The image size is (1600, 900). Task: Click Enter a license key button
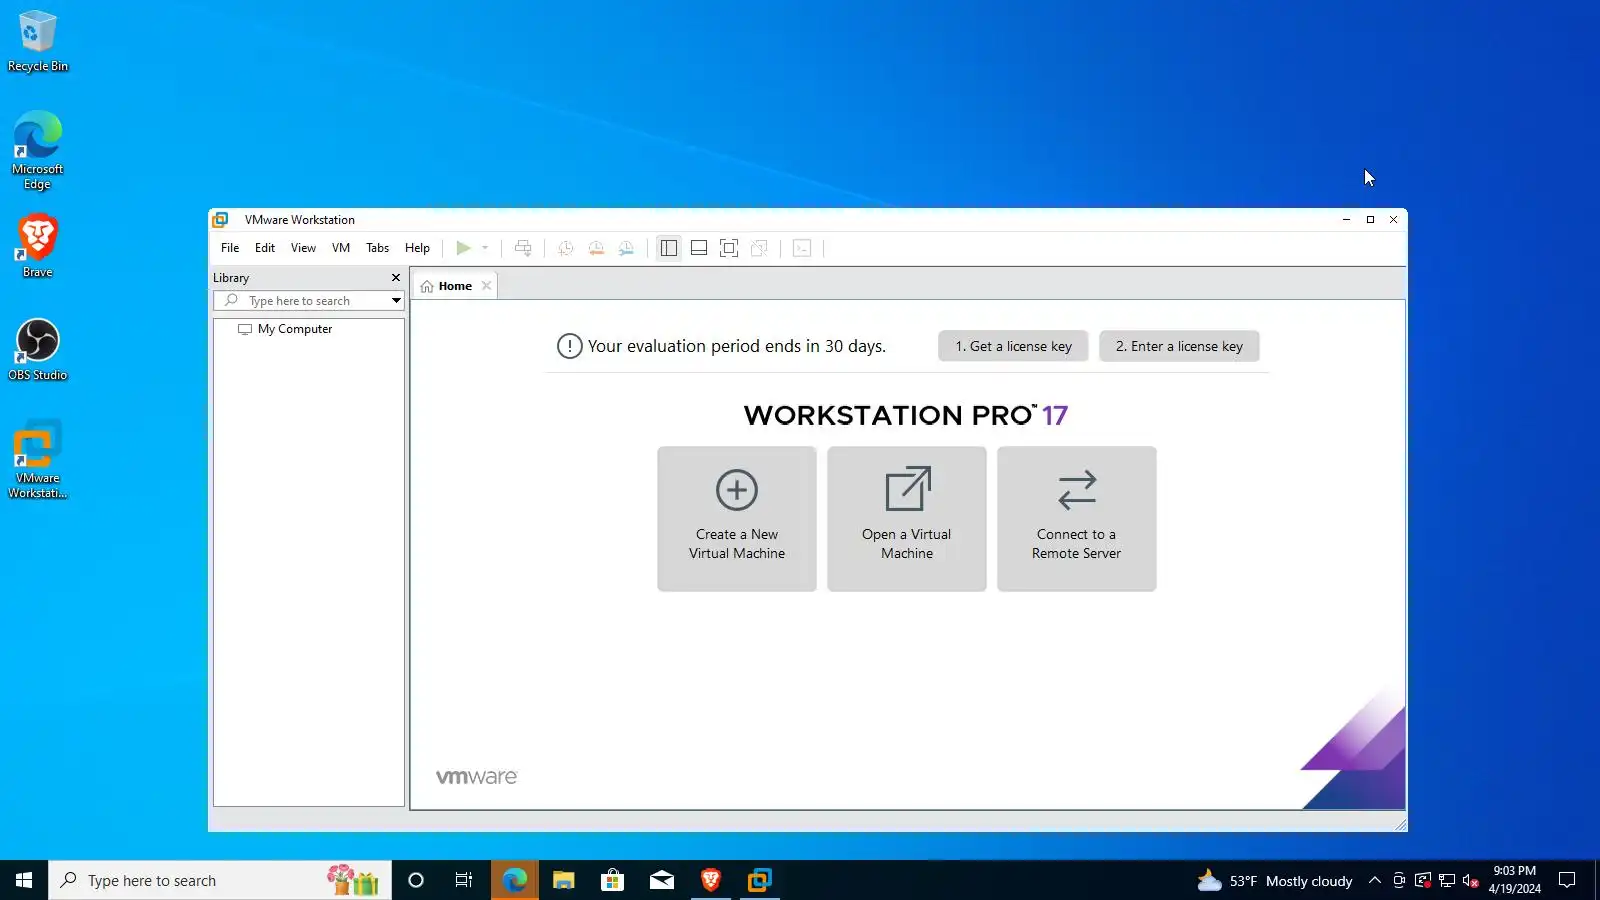1179,346
